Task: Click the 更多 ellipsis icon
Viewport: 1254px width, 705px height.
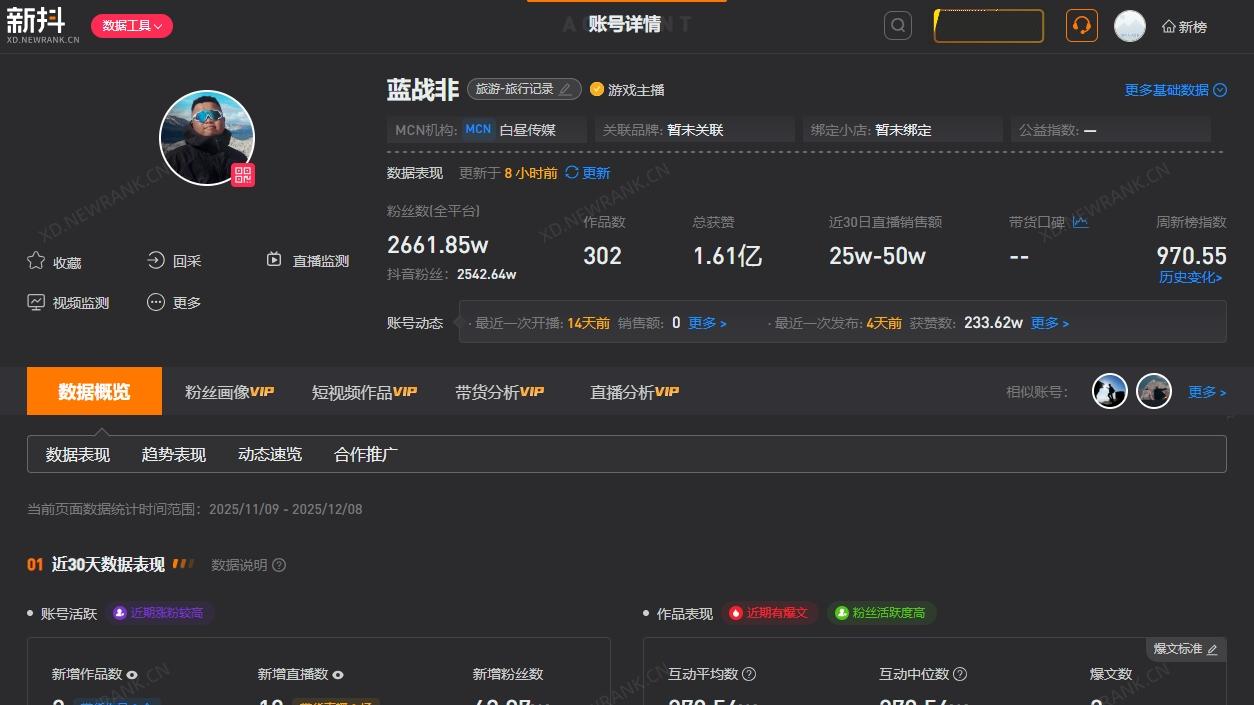Action: click(154, 302)
